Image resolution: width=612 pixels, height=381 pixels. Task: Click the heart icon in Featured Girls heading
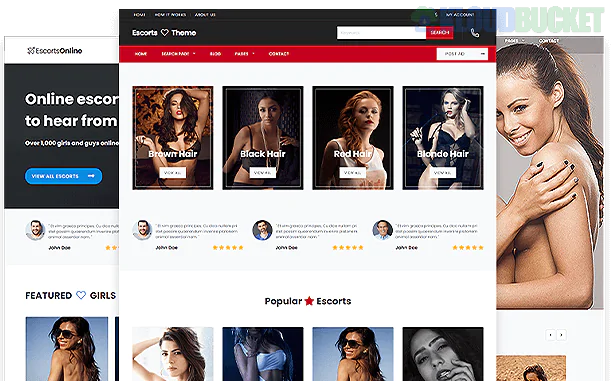81,295
